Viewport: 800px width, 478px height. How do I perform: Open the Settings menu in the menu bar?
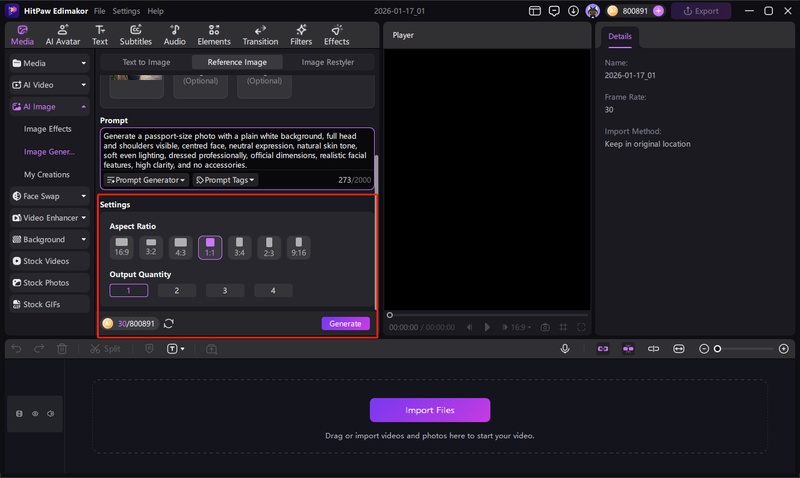pyautogui.click(x=126, y=11)
